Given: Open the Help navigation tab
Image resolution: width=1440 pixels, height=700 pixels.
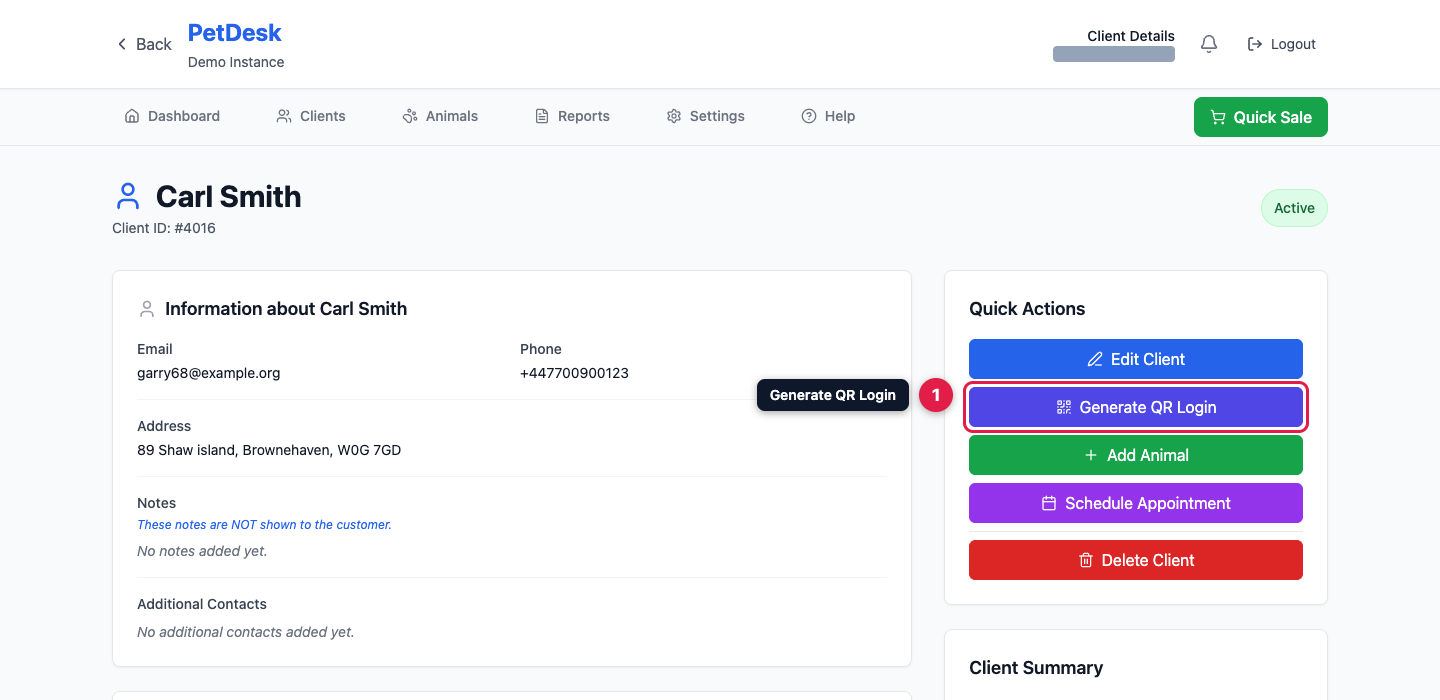Looking at the screenshot, I should [828, 116].
